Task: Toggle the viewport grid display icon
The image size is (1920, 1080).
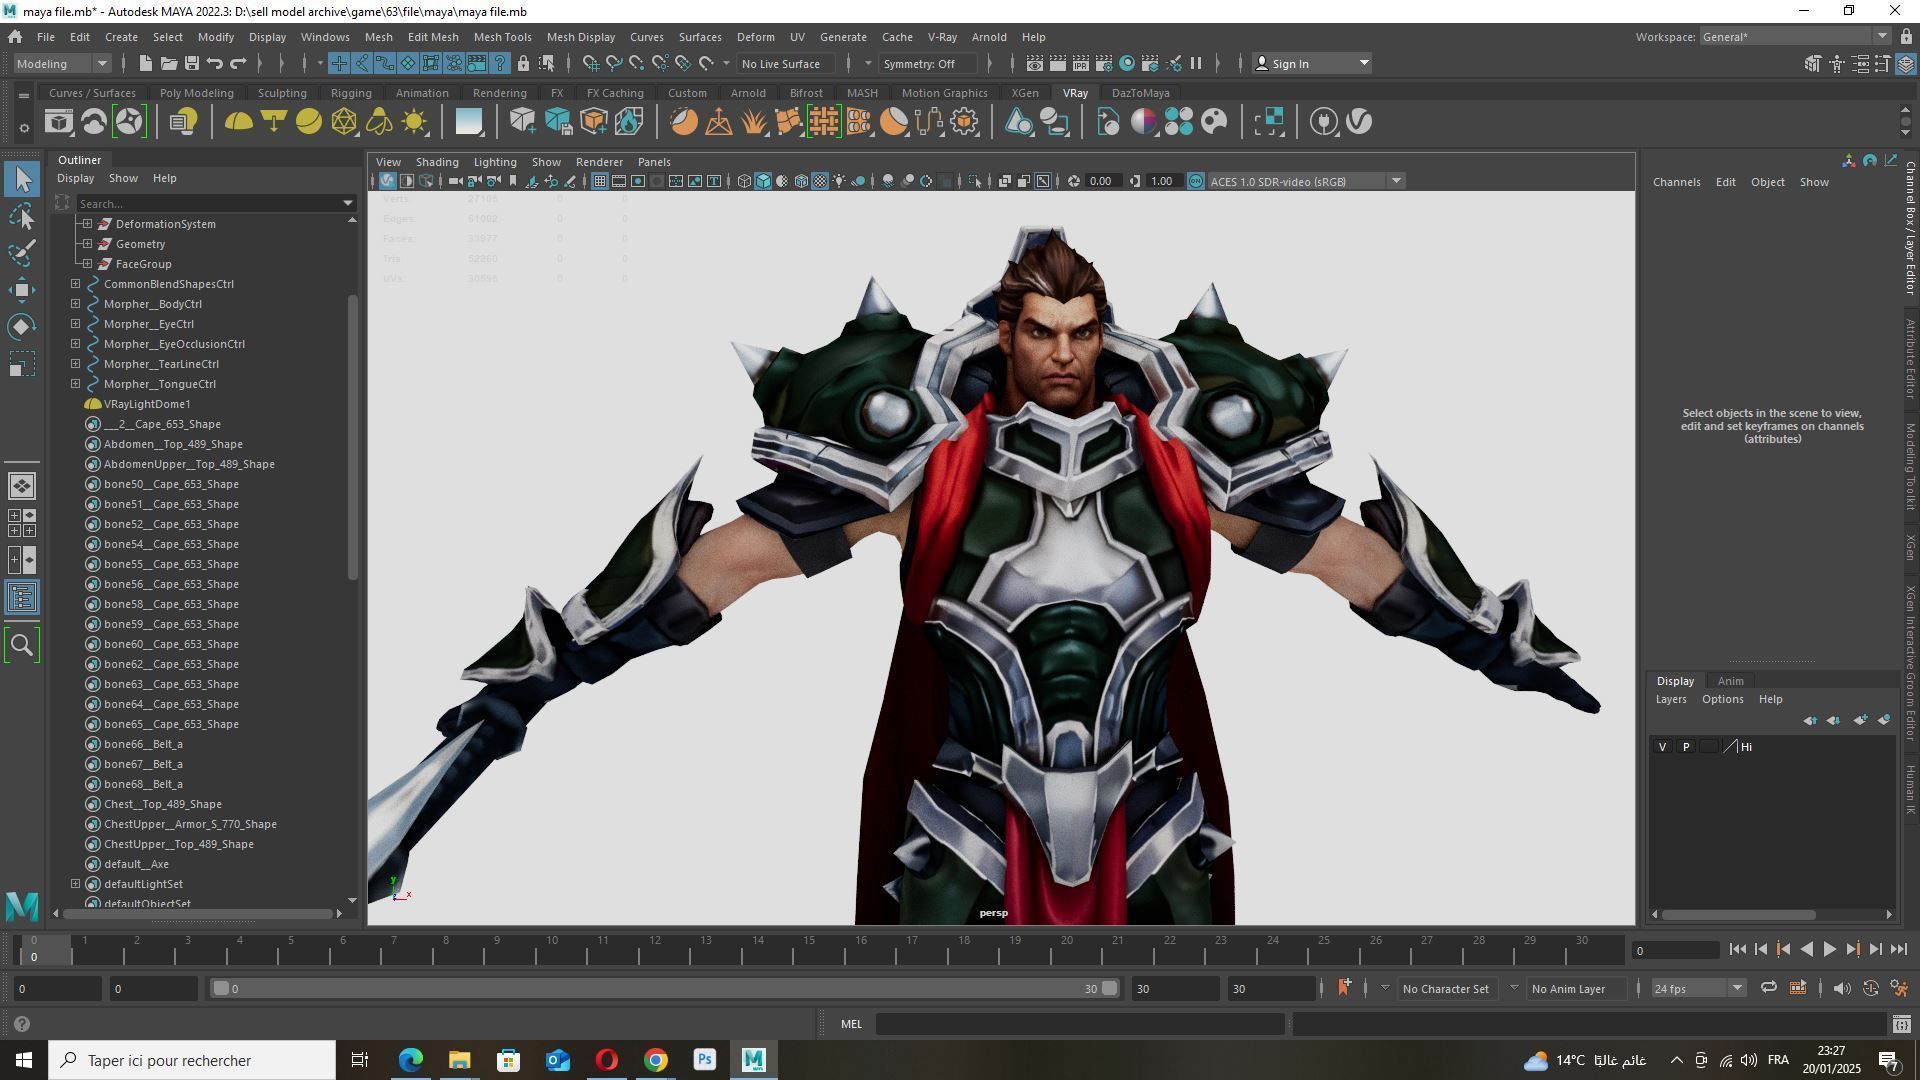Action: pos(599,181)
